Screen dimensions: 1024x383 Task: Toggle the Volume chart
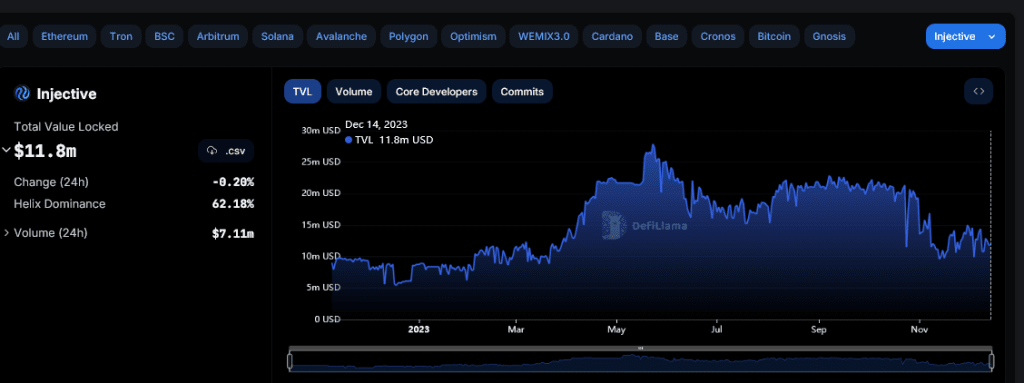(x=354, y=92)
